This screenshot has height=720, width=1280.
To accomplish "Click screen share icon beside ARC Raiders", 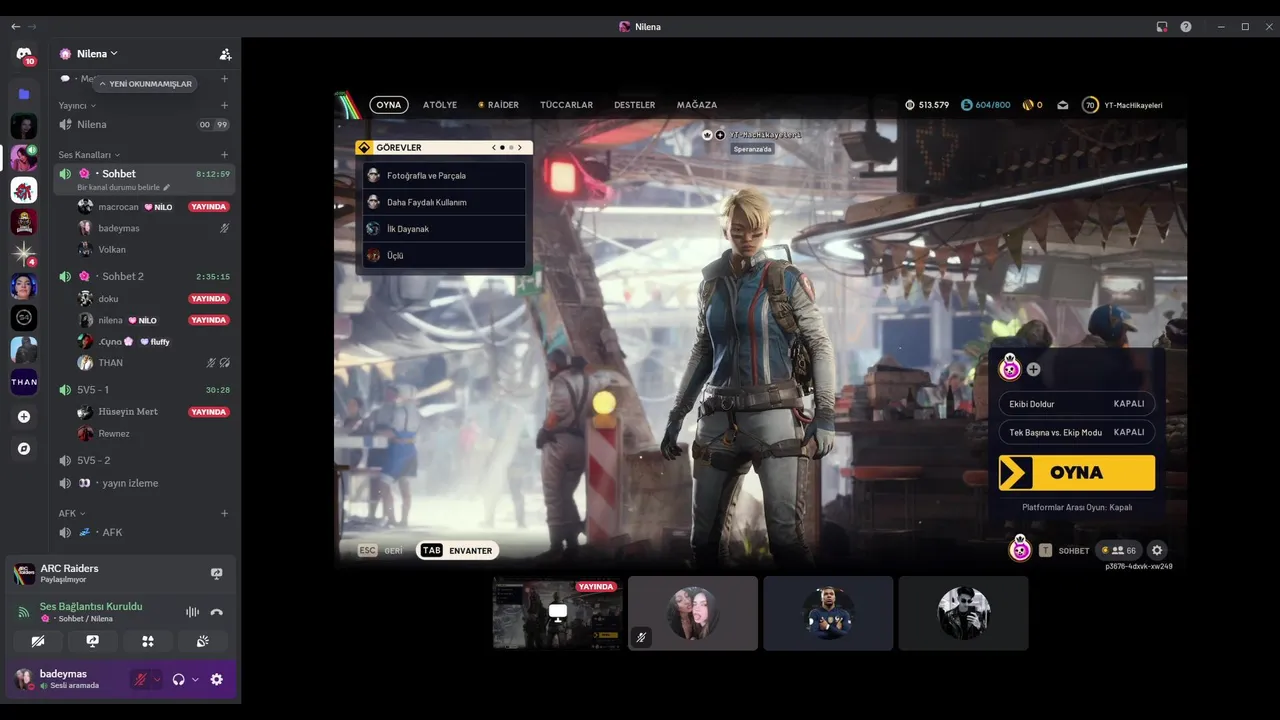I will click(216, 573).
